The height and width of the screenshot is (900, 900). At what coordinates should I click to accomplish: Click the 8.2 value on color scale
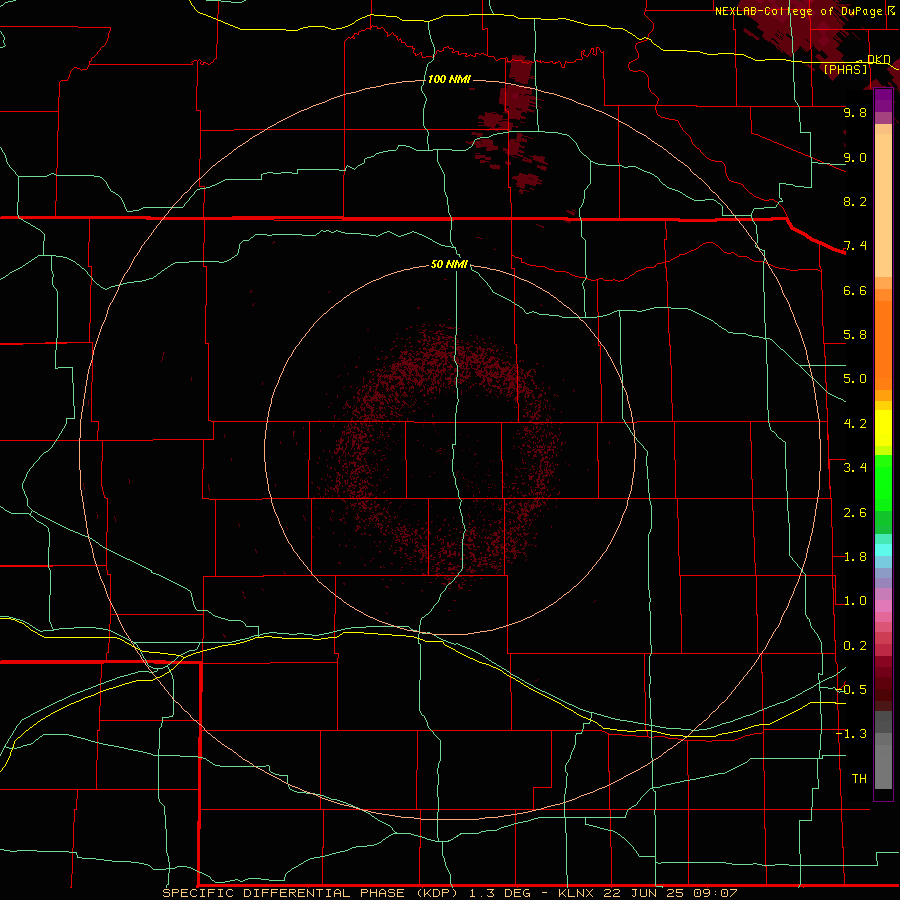(855, 201)
